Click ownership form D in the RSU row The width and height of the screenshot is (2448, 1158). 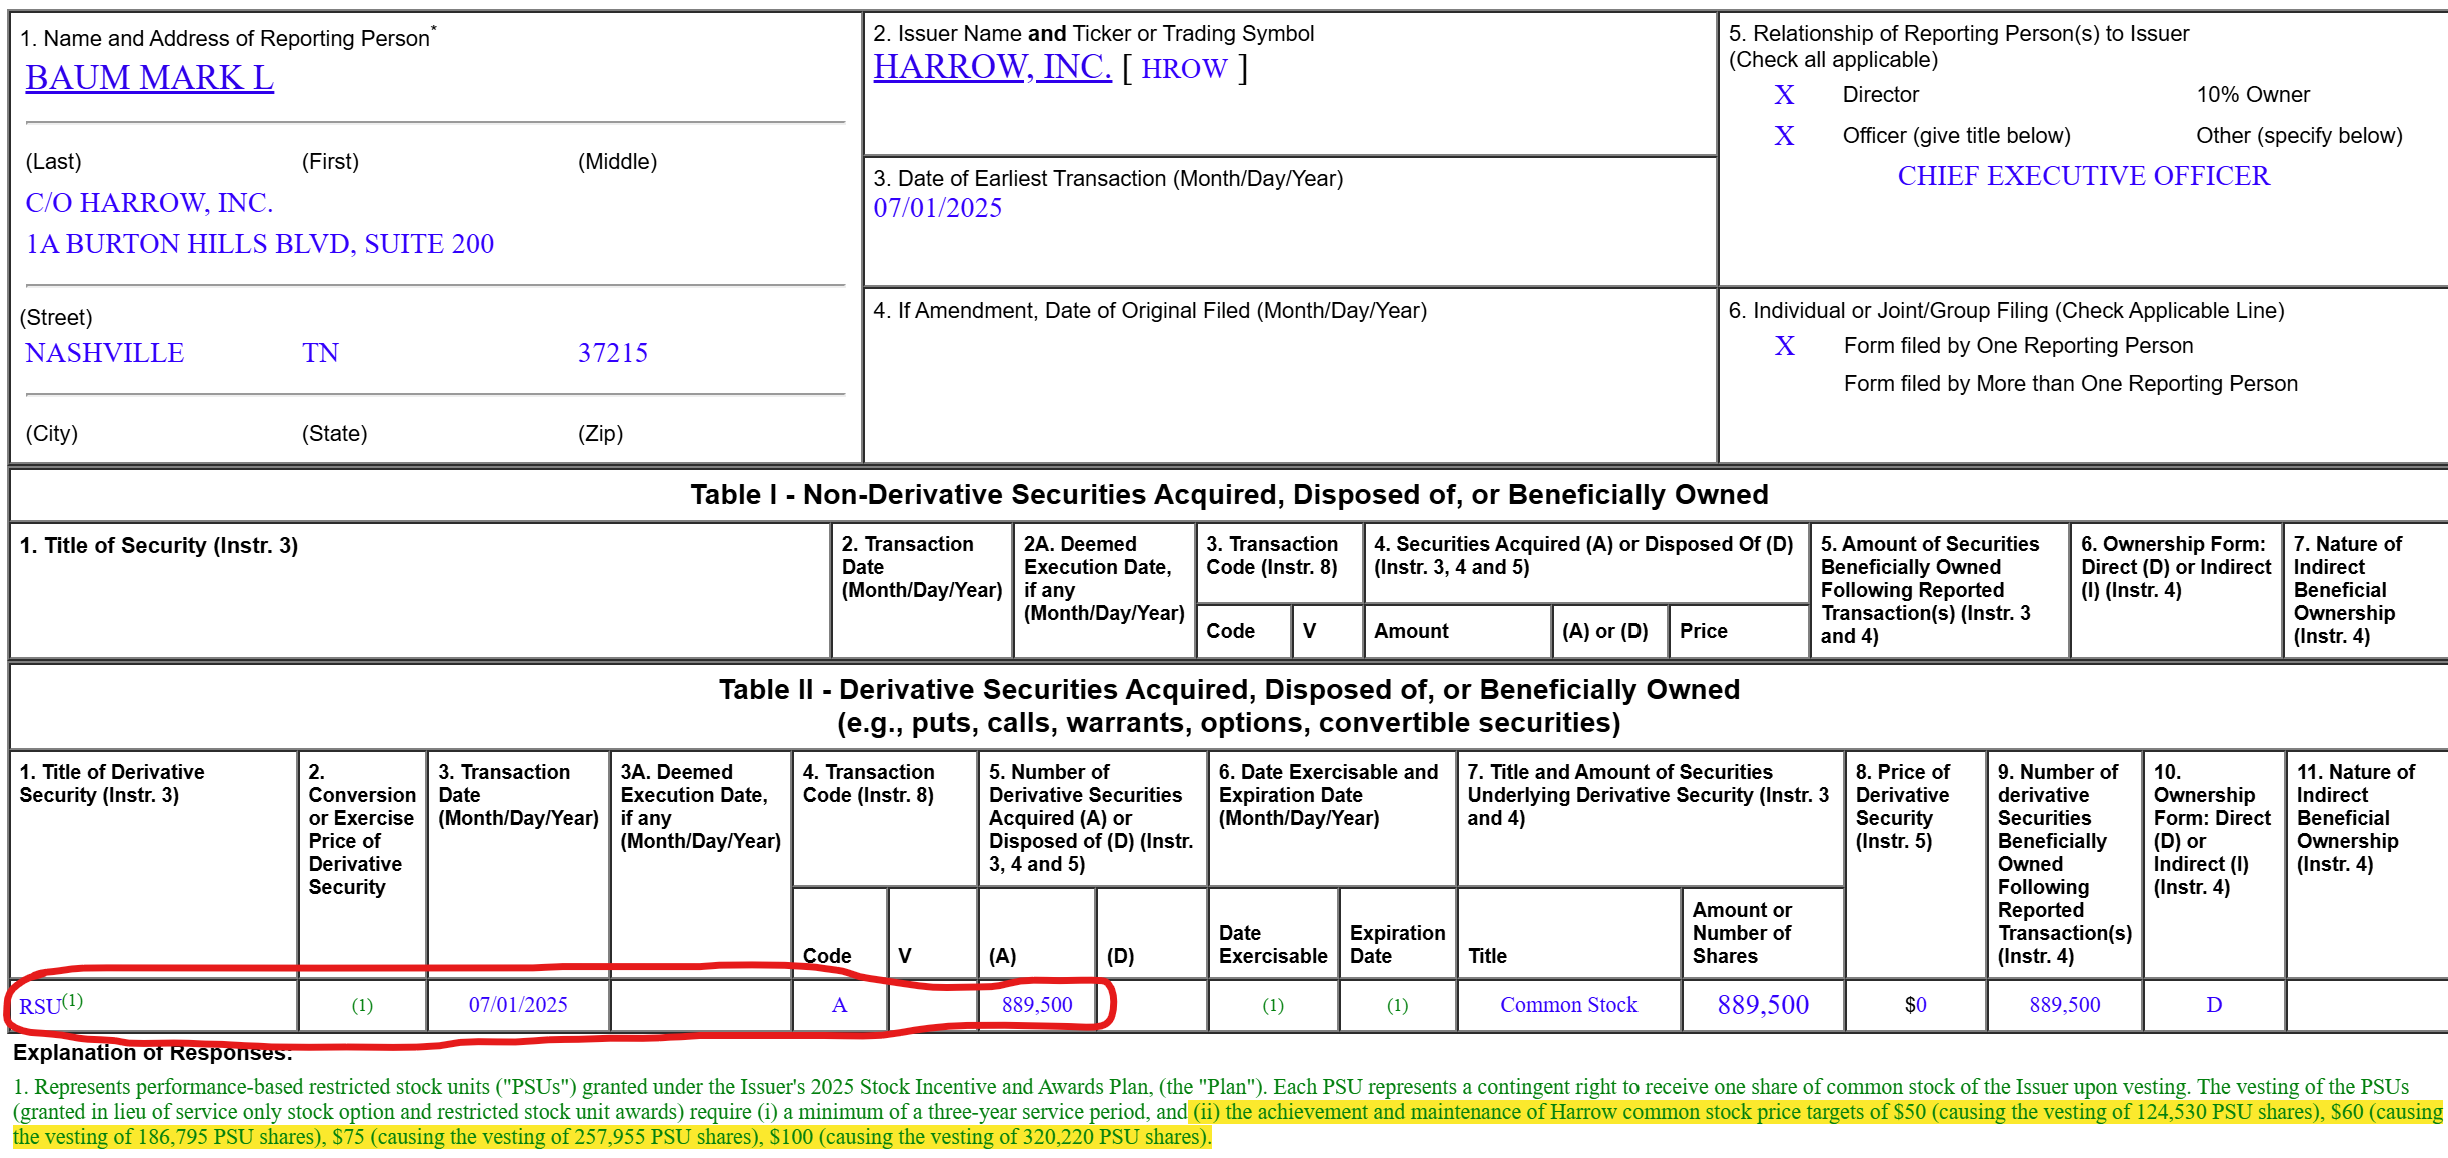tap(2214, 1005)
